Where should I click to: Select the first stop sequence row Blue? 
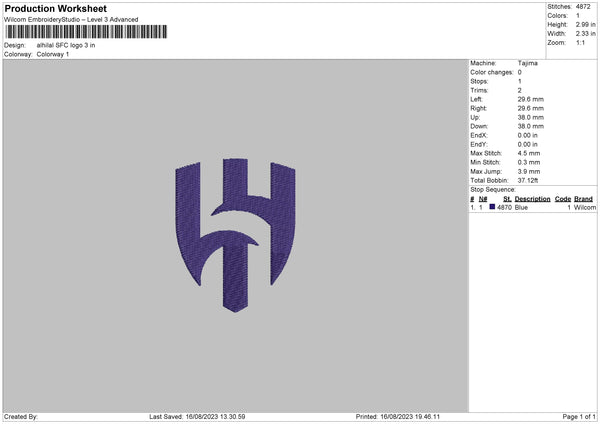click(521, 208)
